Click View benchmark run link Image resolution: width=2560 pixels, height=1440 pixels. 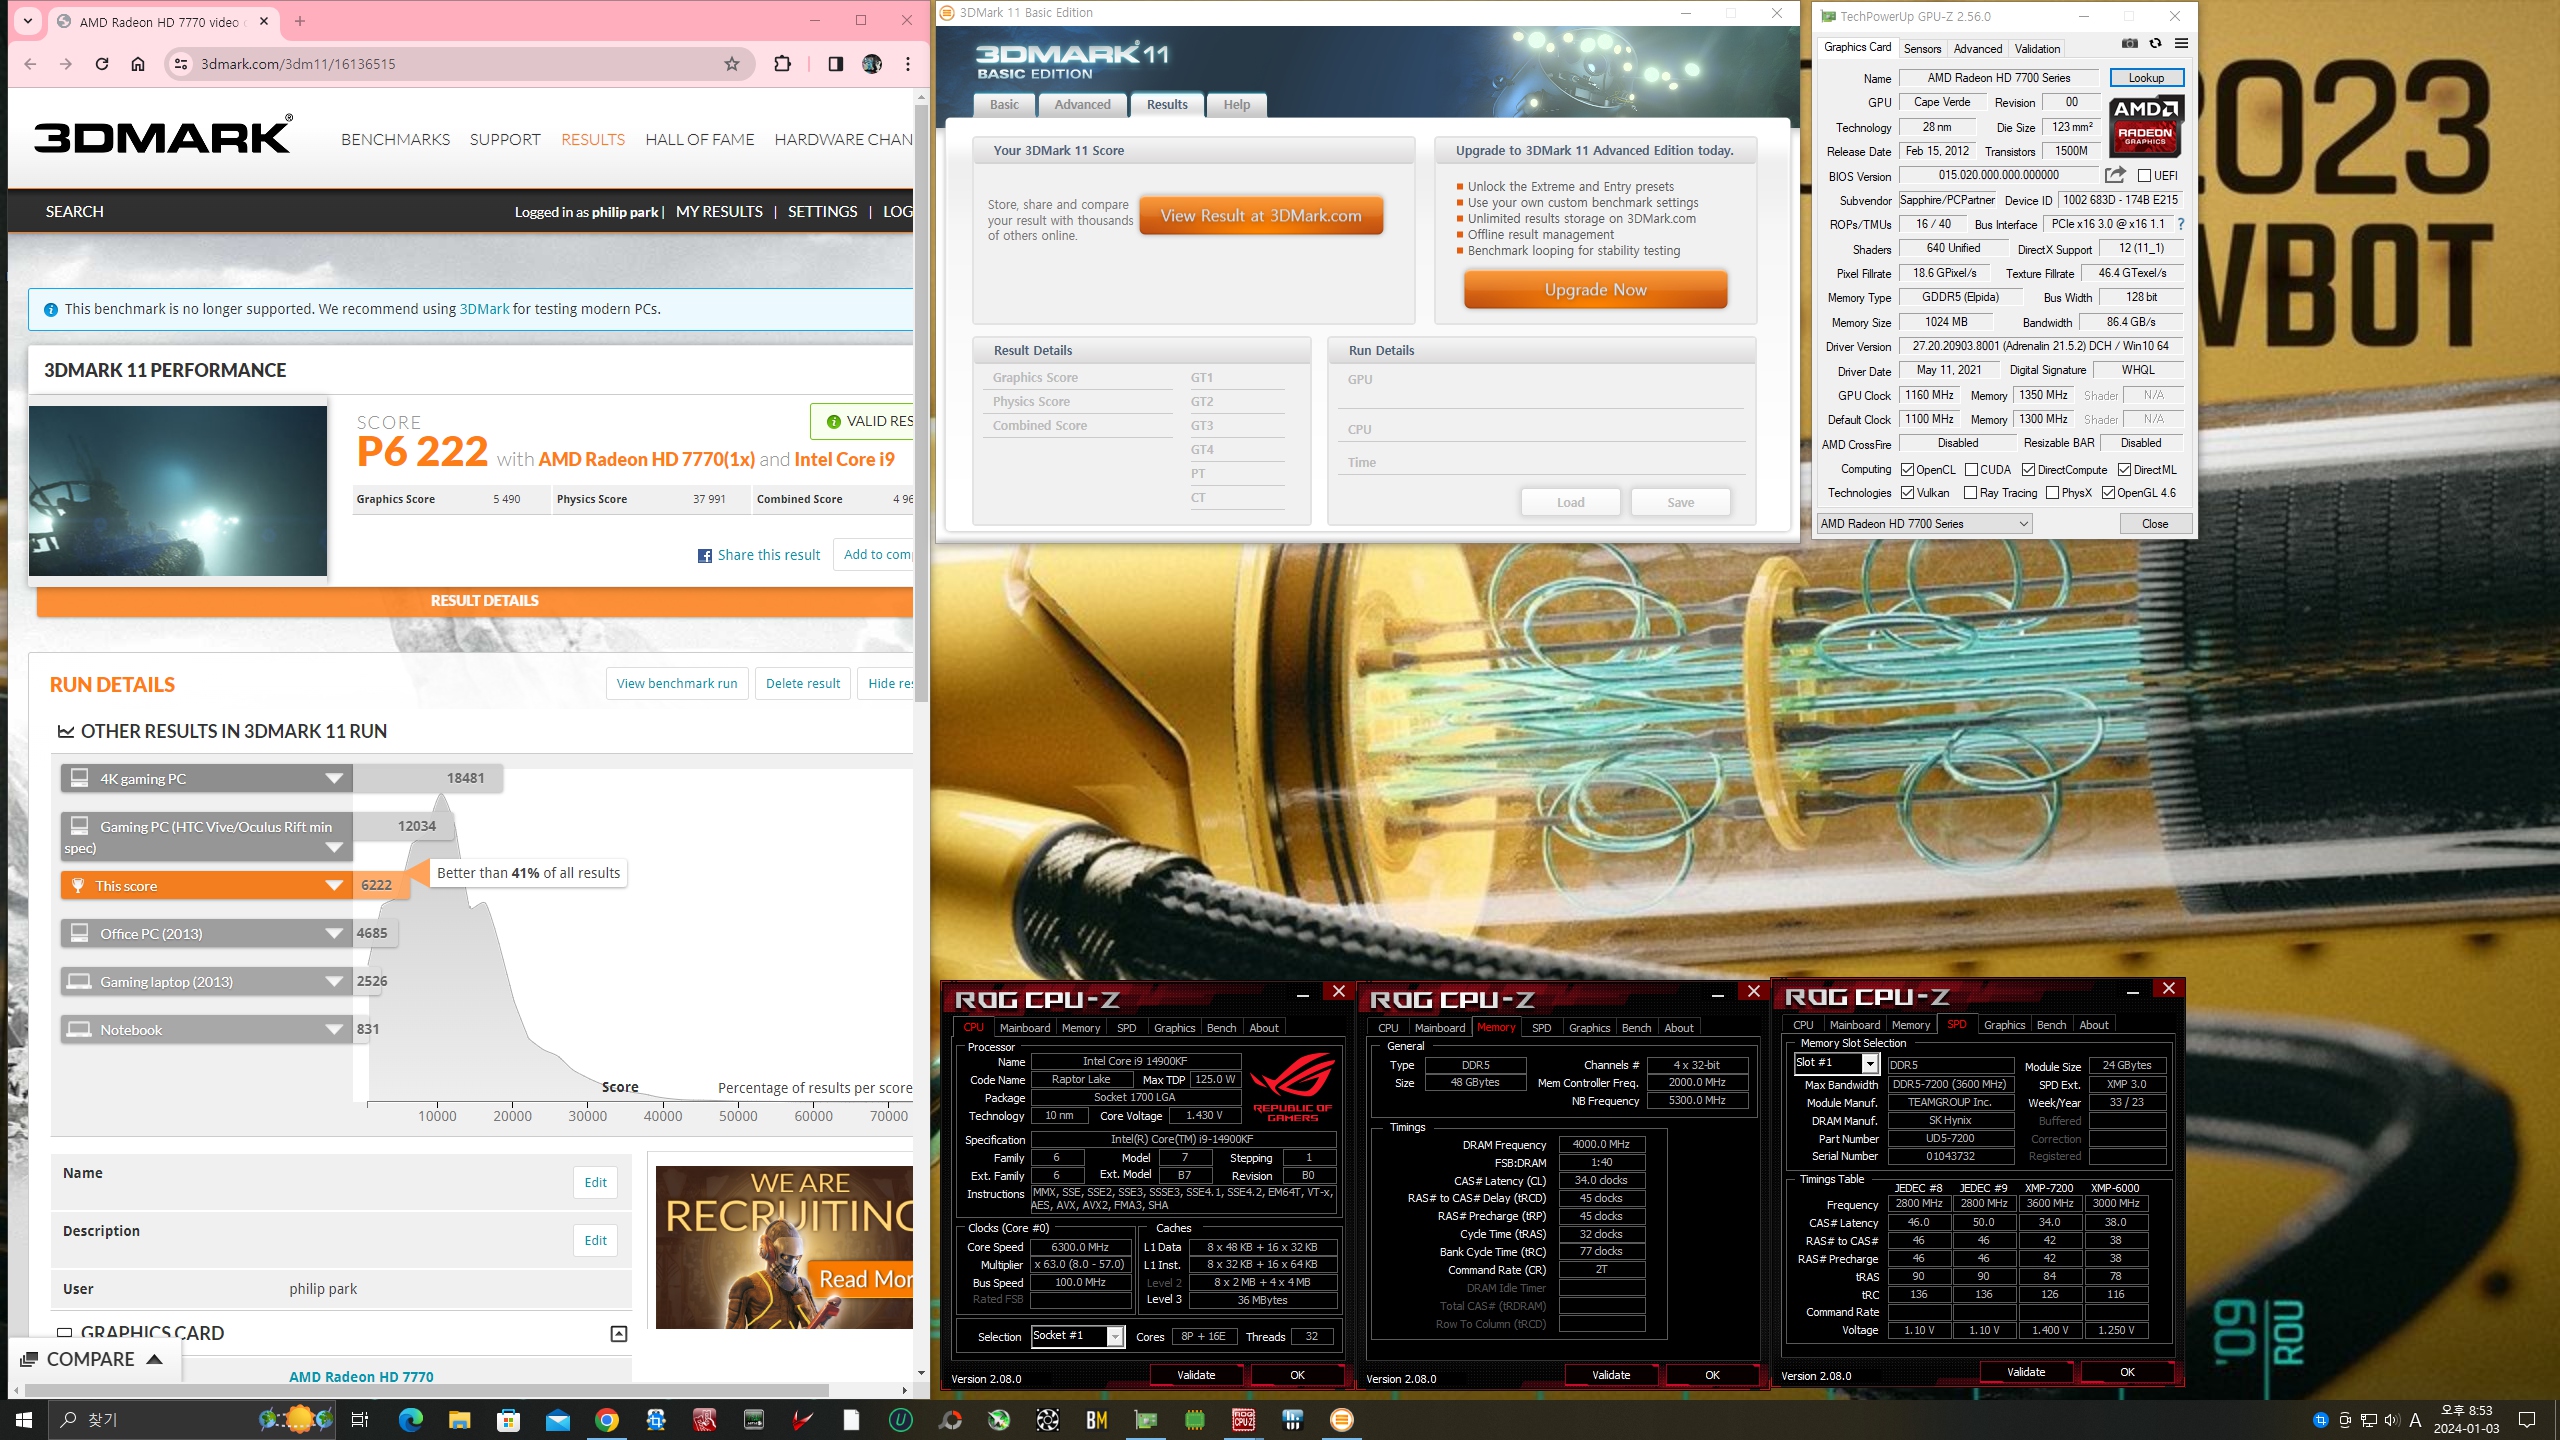tap(677, 684)
